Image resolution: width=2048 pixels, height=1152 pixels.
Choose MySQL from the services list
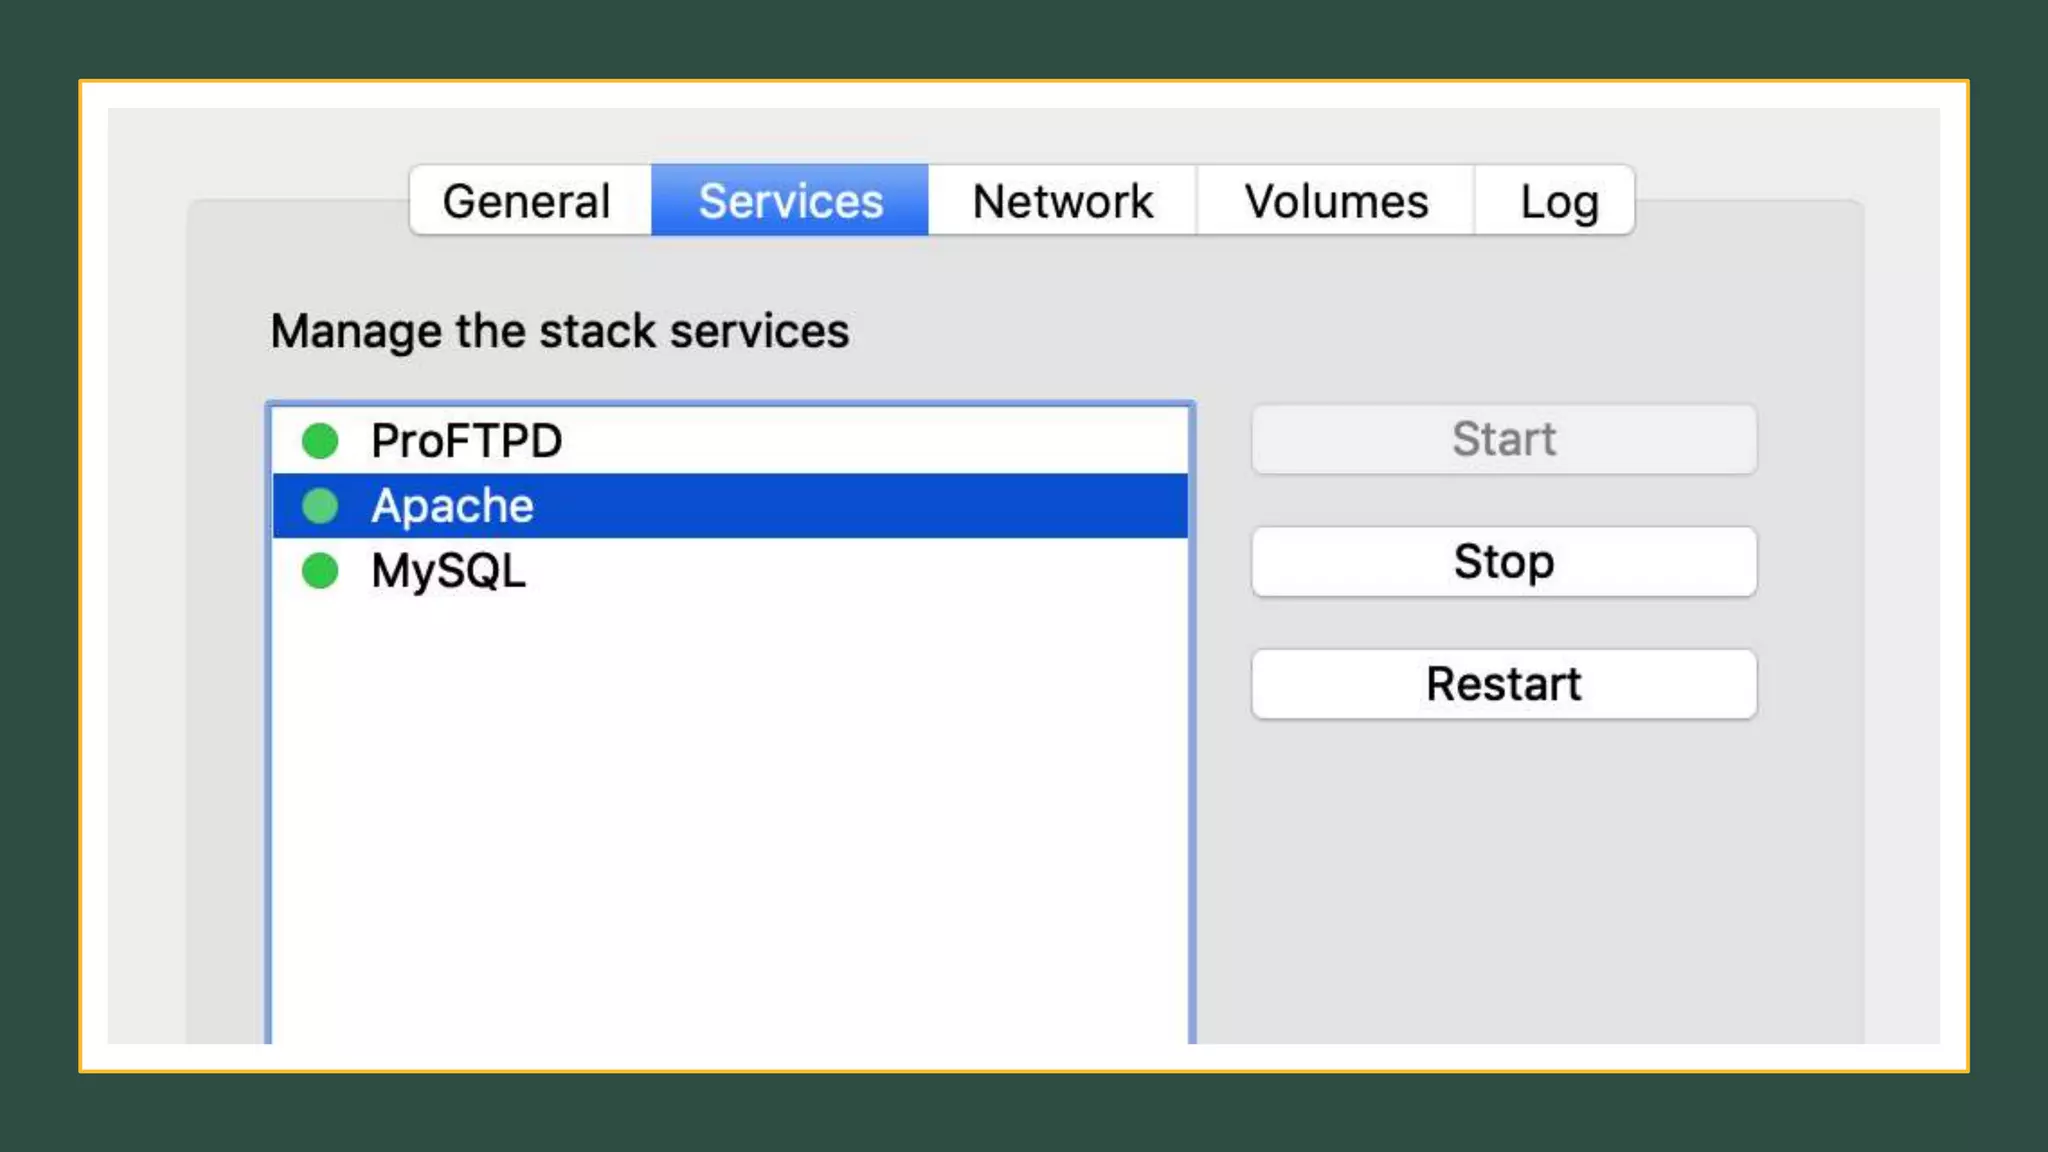coord(448,571)
